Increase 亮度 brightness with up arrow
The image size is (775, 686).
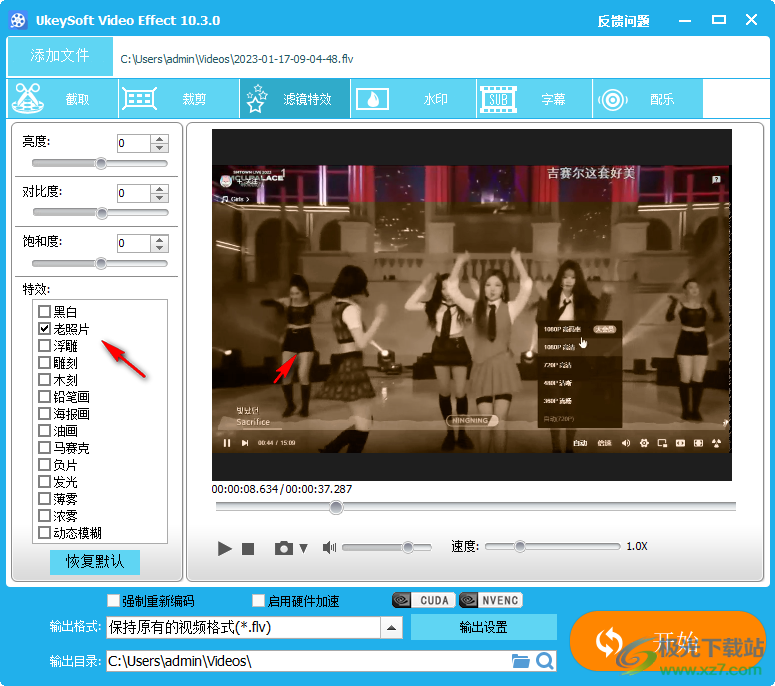159,139
